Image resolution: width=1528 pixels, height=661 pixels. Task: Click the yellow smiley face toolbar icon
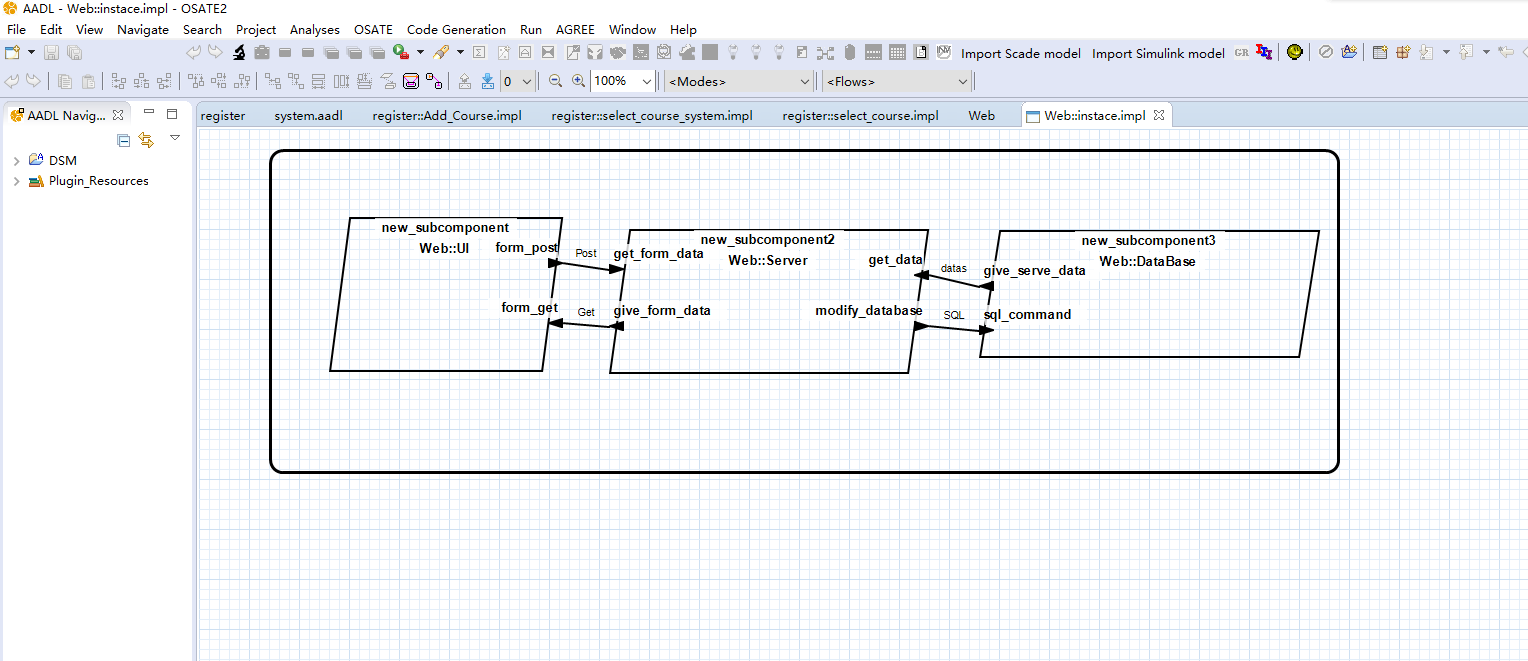1295,52
